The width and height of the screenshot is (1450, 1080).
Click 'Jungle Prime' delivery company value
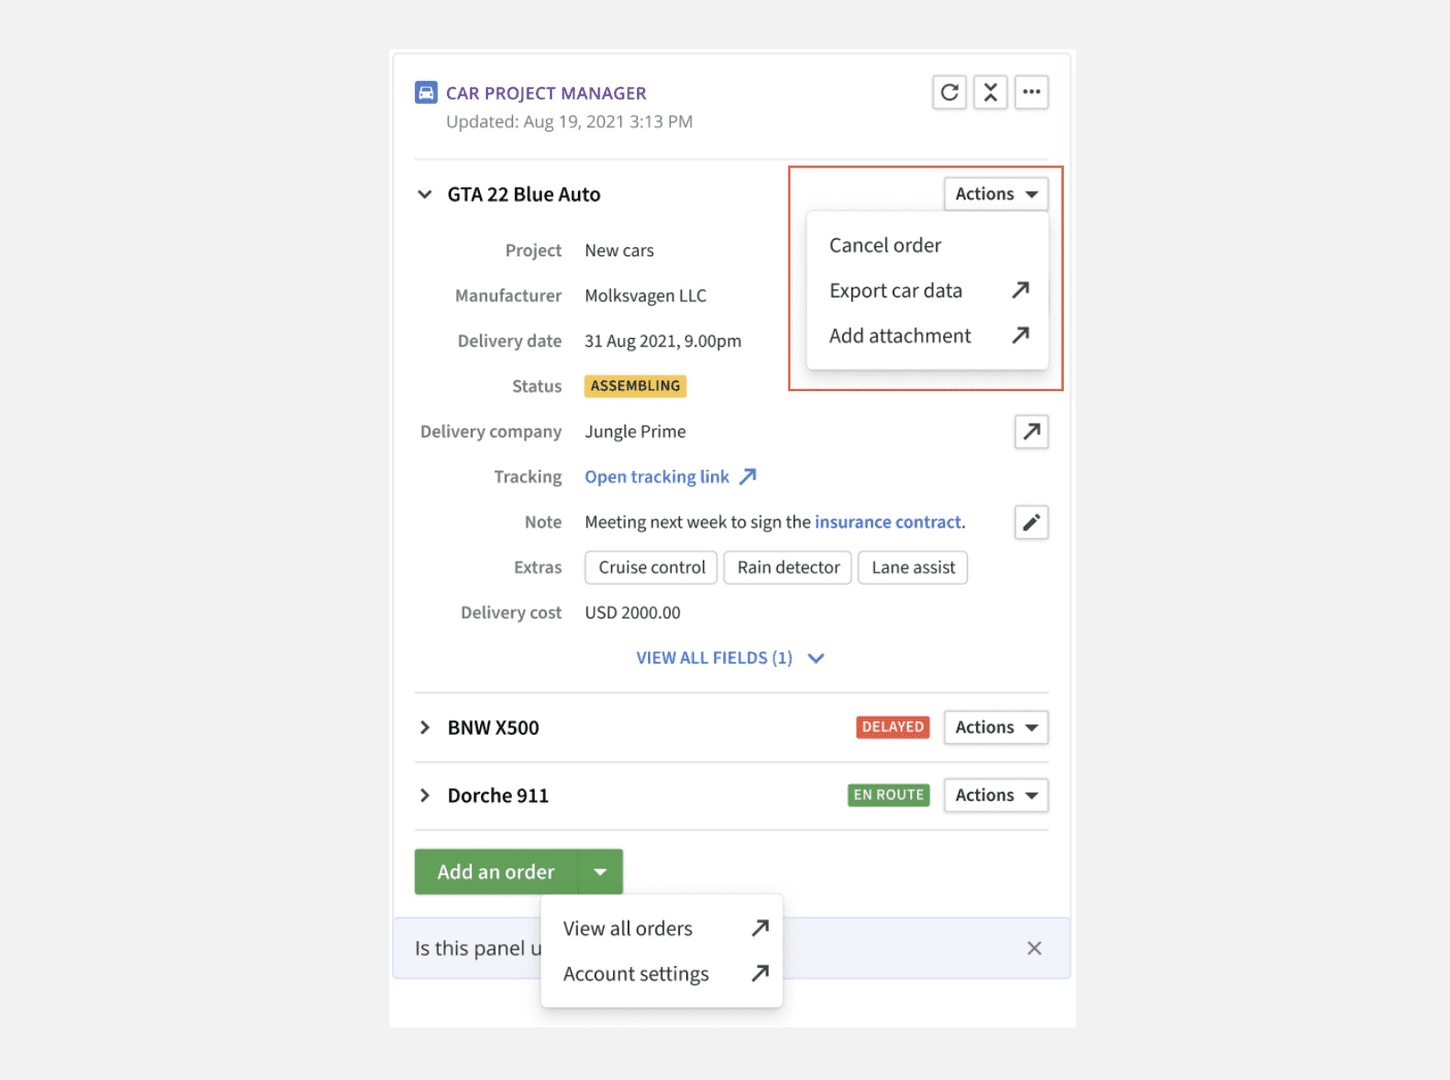(x=635, y=432)
